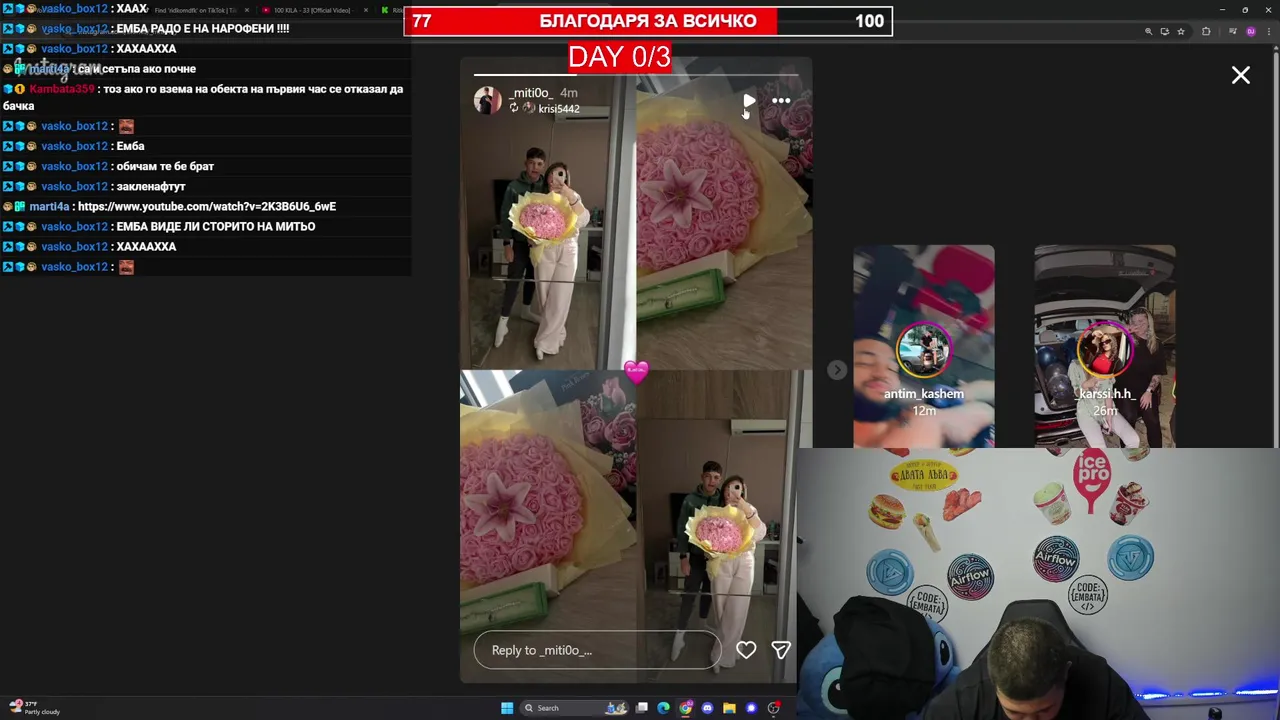Open the Windows Start menu
This screenshot has height=720, width=1280.
(507, 708)
